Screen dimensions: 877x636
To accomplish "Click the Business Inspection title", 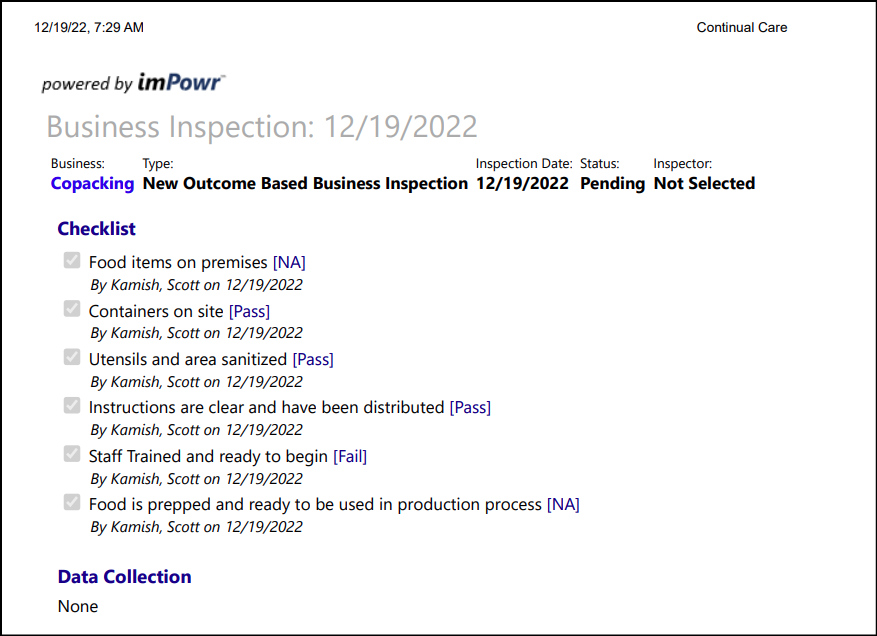I will 262,126.
